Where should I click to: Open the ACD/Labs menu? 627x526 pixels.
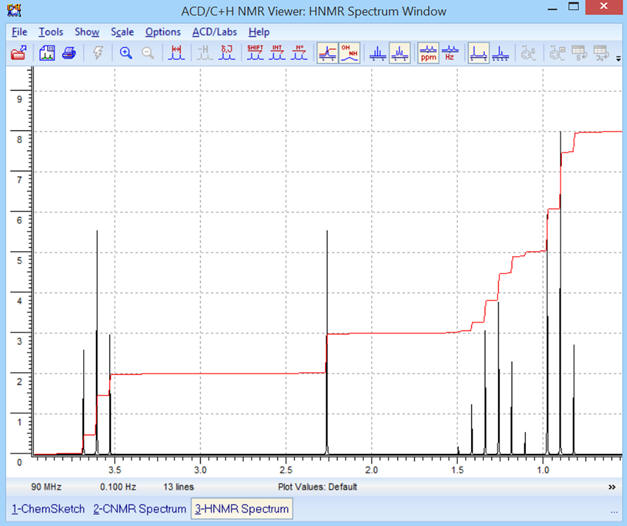coord(214,32)
